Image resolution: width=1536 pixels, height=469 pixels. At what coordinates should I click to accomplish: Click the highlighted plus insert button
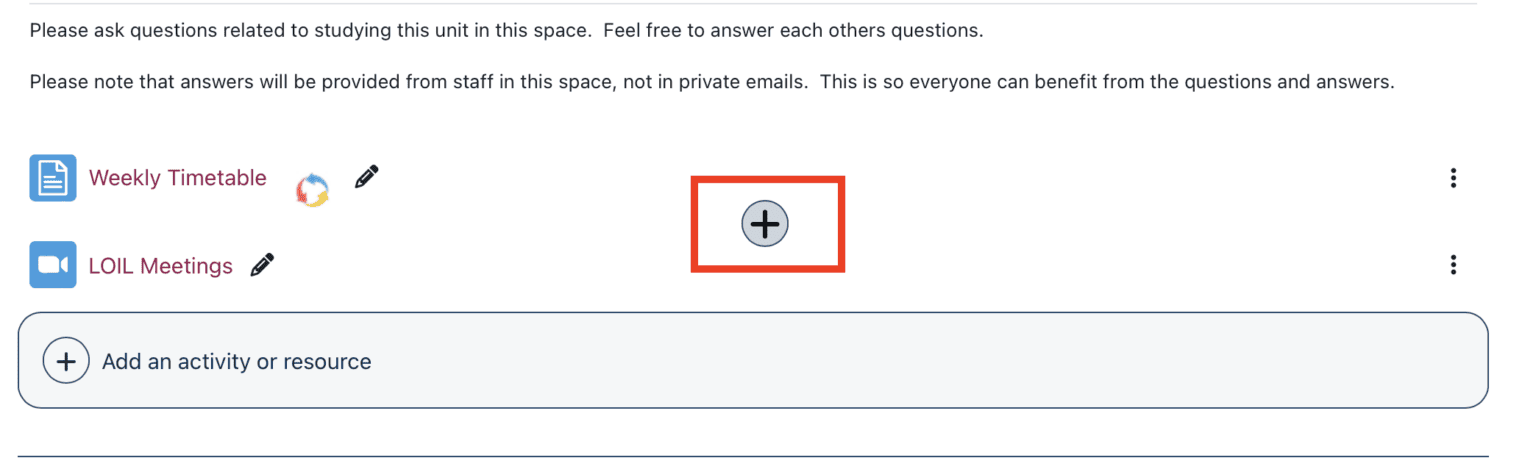pyautogui.click(x=765, y=224)
